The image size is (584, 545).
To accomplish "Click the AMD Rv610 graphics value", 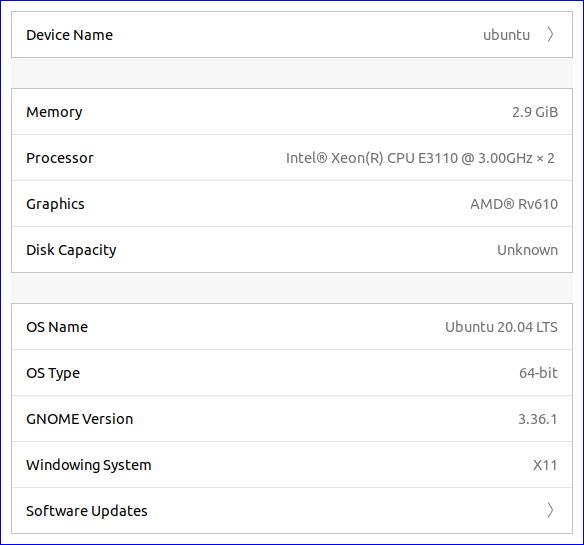I will 514,204.
